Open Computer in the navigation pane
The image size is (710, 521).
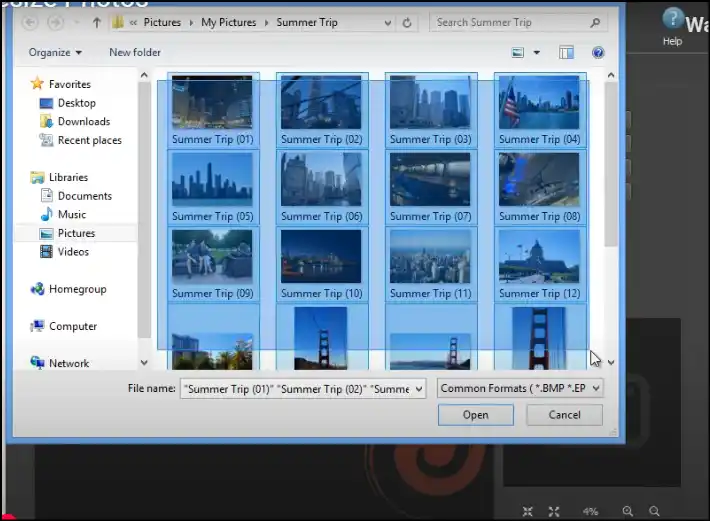pos(63,326)
